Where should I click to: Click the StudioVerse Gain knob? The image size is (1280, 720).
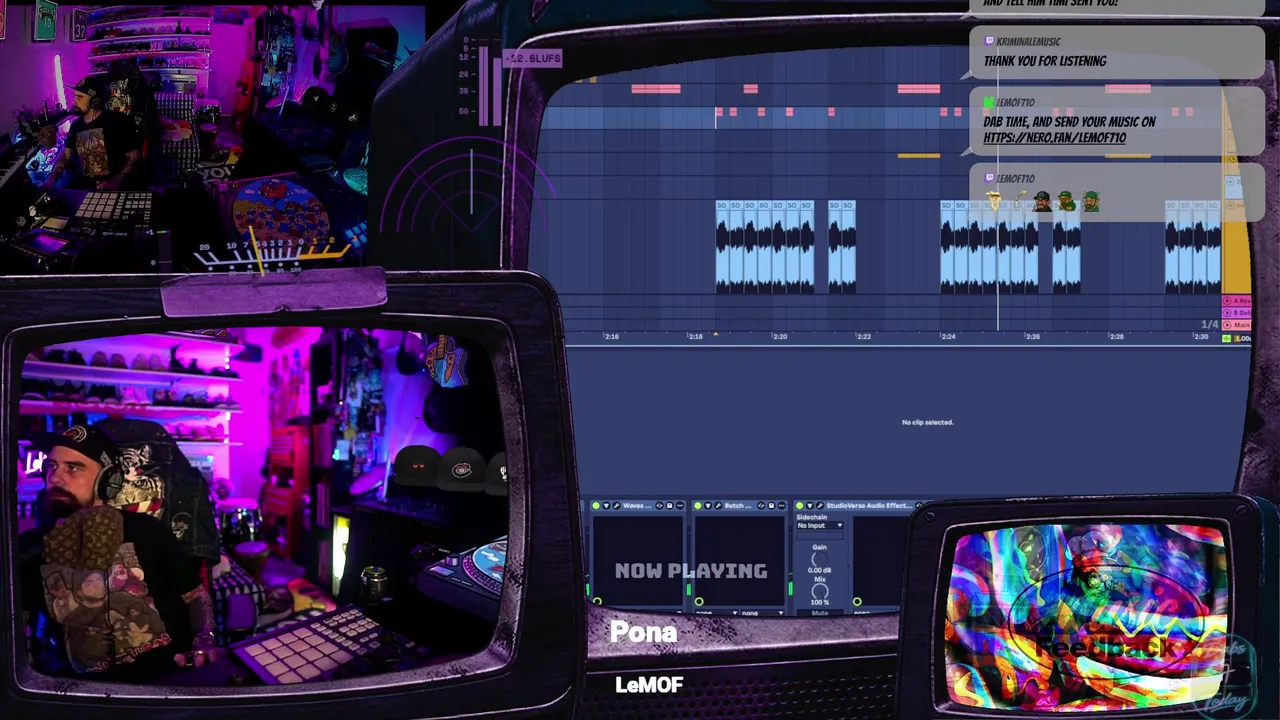820,559
